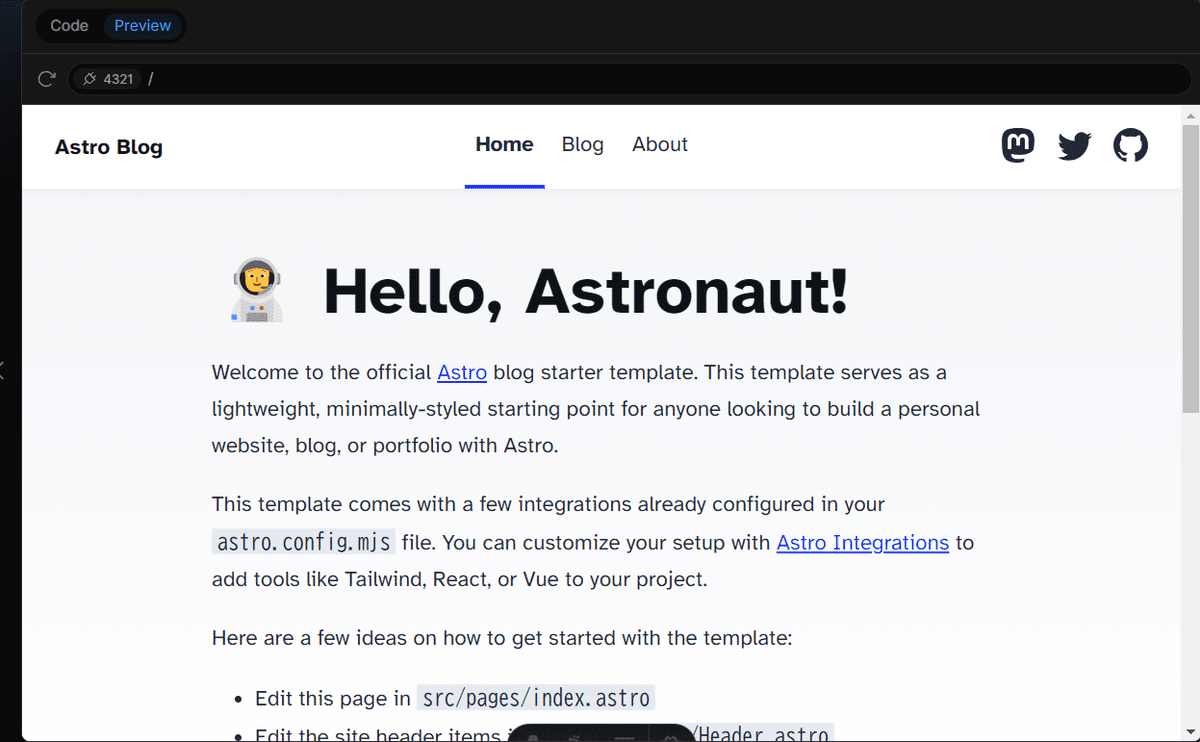The width and height of the screenshot is (1200, 742).
Task: Switch to the Code view
Action: coord(69,26)
